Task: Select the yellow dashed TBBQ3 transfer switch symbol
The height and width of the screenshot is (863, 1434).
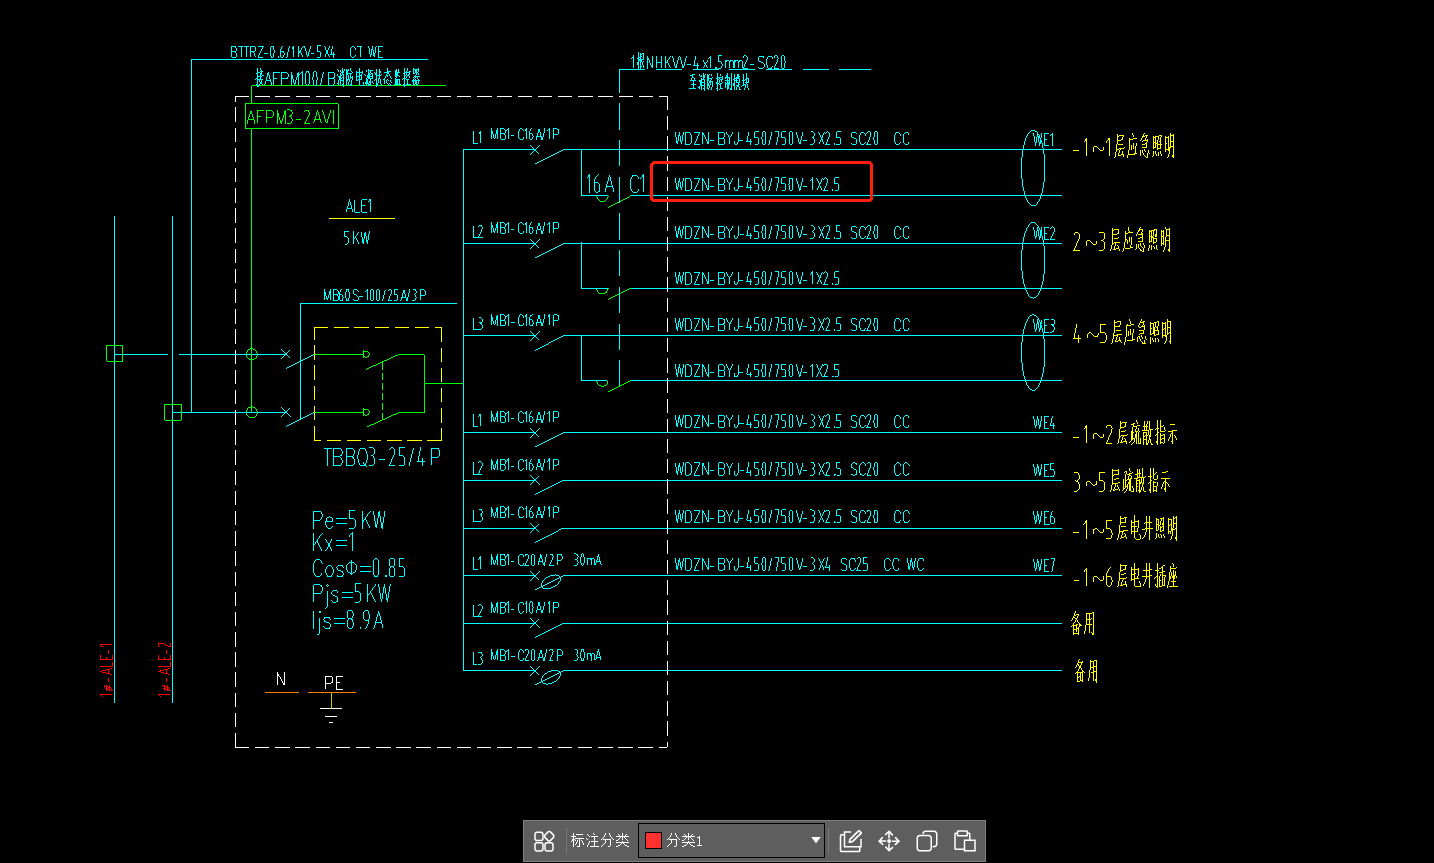Action: [378, 383]
